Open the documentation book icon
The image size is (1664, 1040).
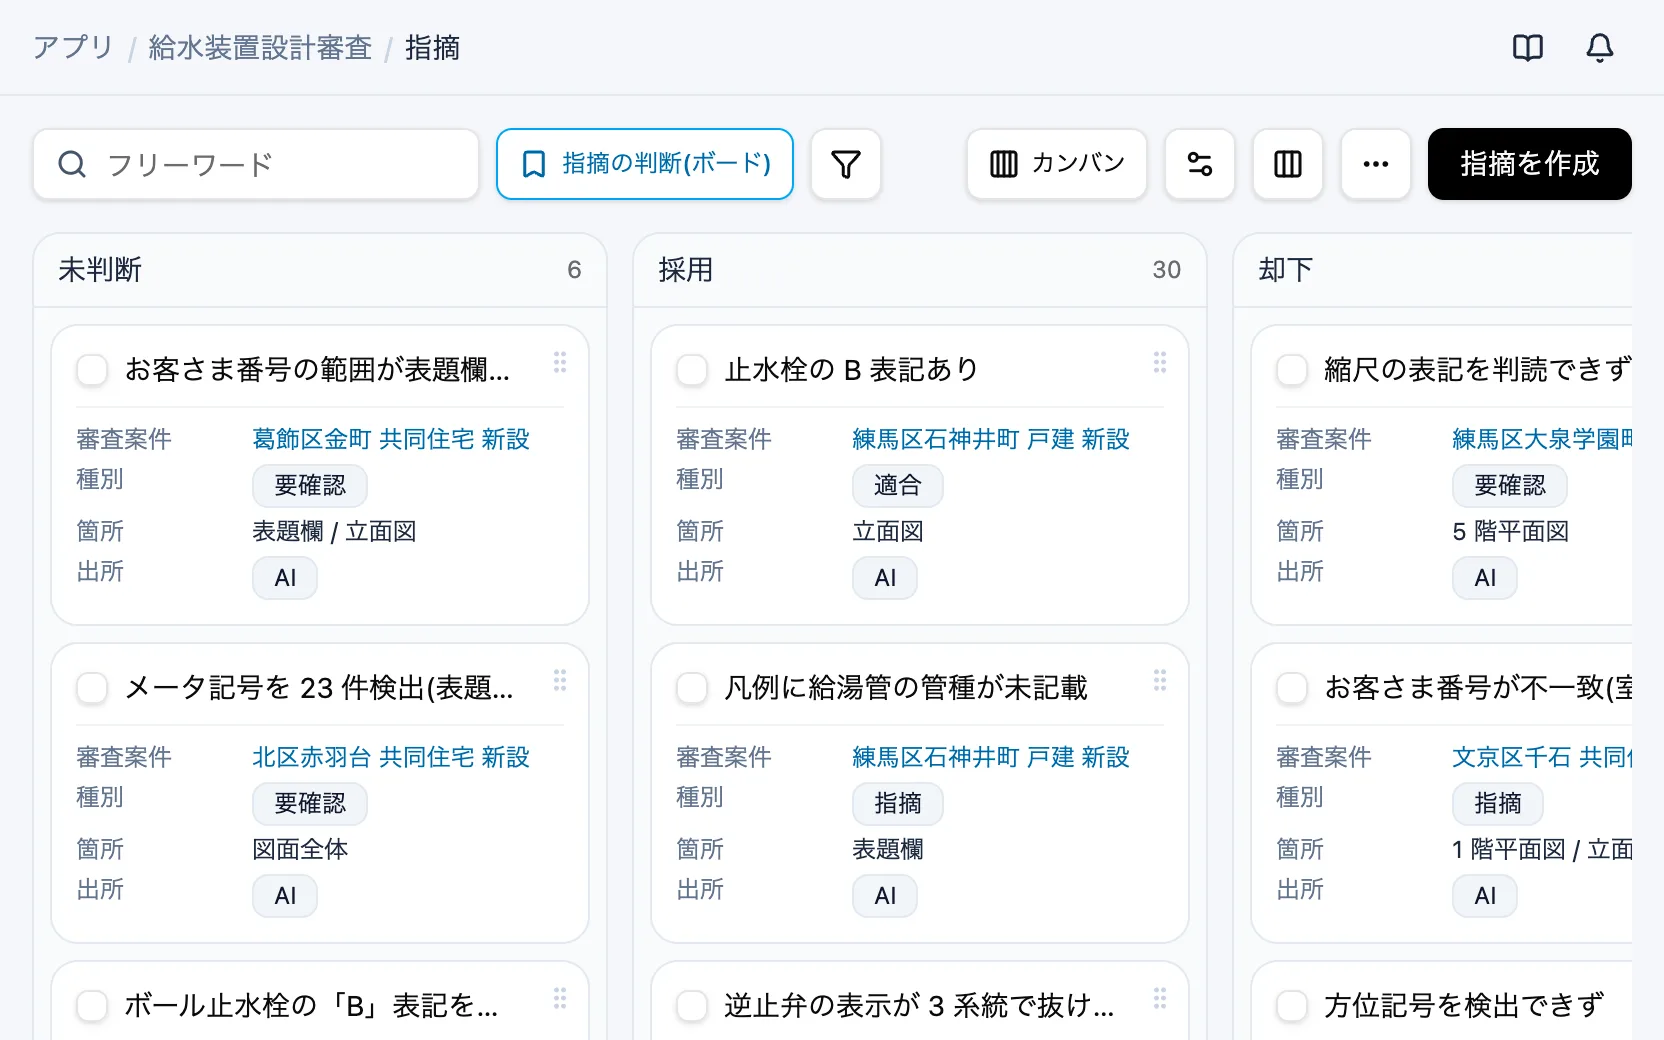point(1528,47)
